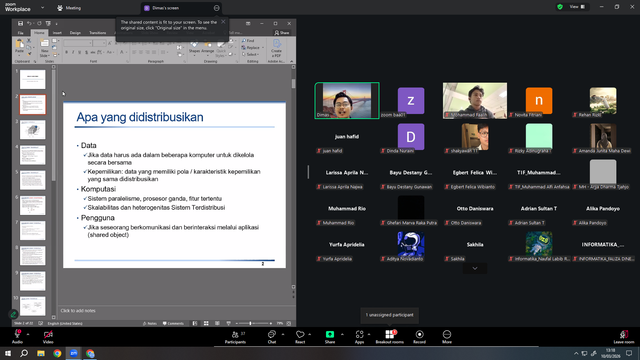Screen dimensions: 640x360
Task: Expand audio options arrow next to Audio
Action: [28, 334]
